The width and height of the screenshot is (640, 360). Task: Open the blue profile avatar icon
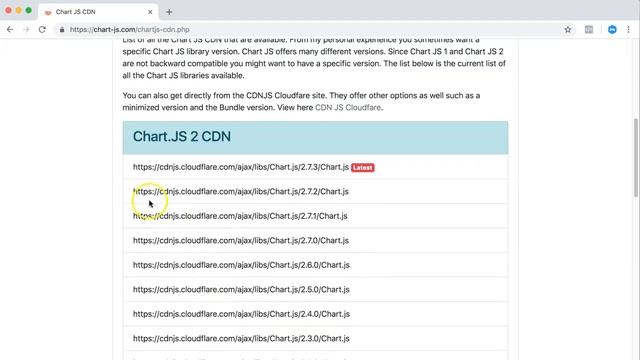point(612,29)
